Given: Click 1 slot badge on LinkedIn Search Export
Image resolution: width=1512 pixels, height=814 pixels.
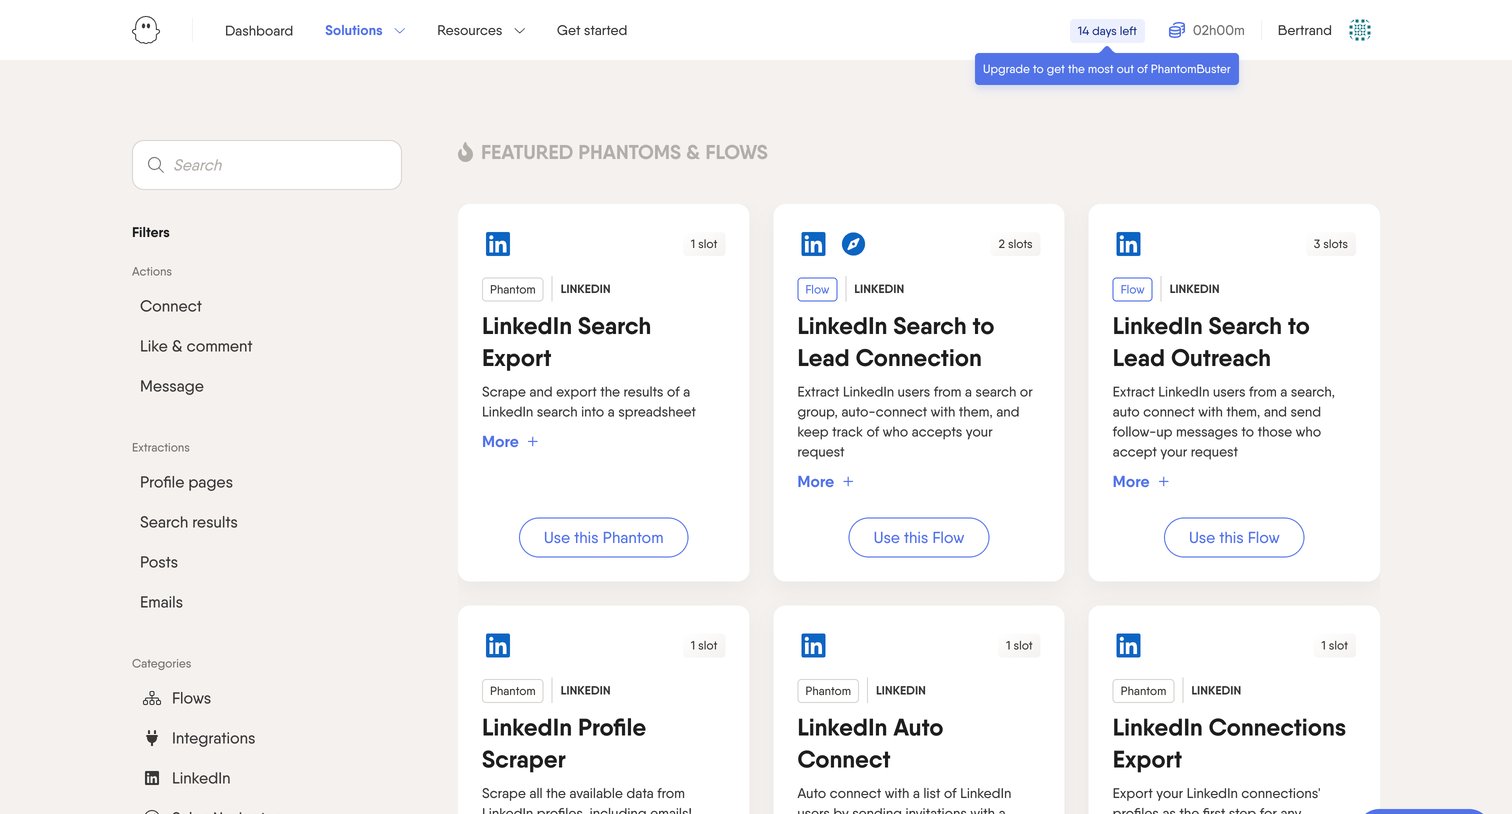Looking at the screenshot, I should (x=704, y=244).
